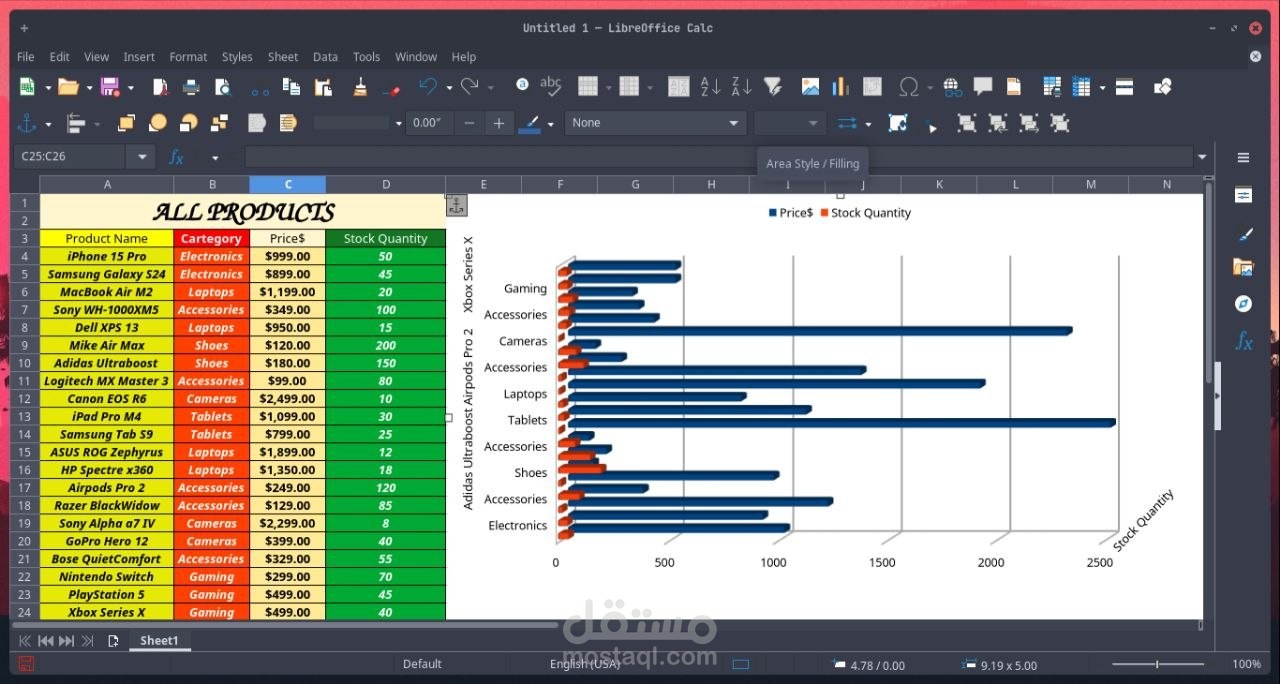Expand the Save options dropdown arrow

pyautogui.click(x=130, y=88)
